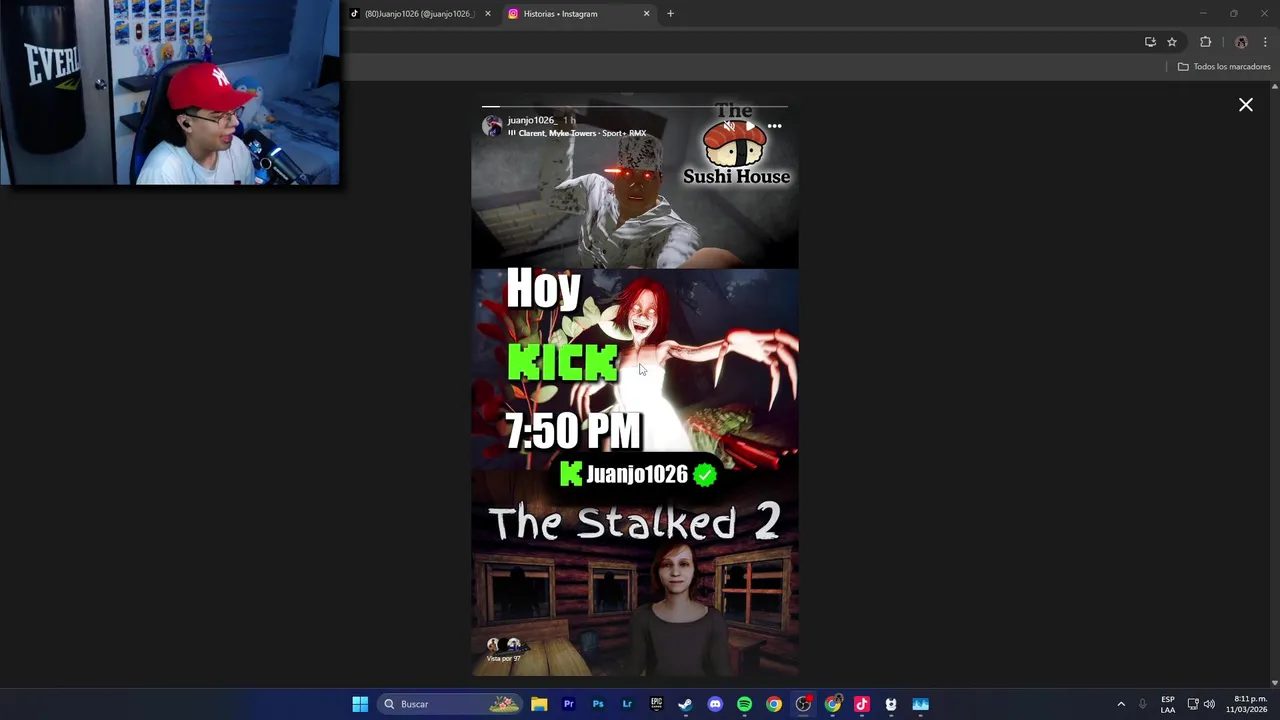Open the TikTok app taskbar icon
This screenshot has height=720, width=1280.
[x=862, y=704]
